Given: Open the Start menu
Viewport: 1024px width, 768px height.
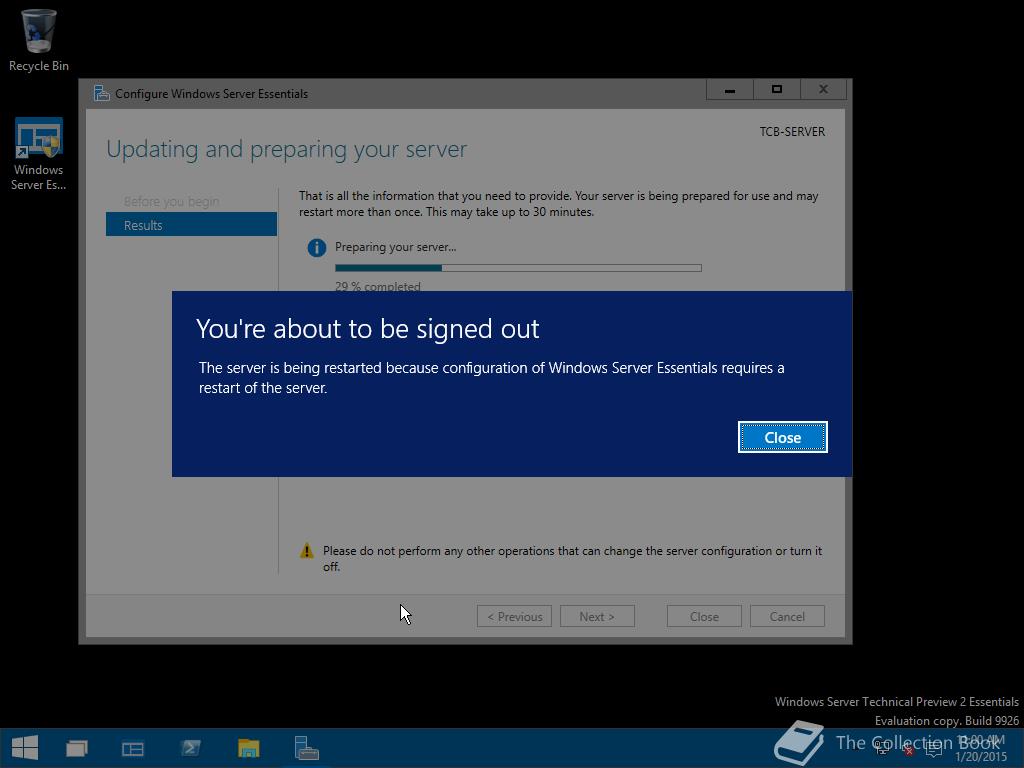Looking at the screenshot, I should (x=25, y=748).
